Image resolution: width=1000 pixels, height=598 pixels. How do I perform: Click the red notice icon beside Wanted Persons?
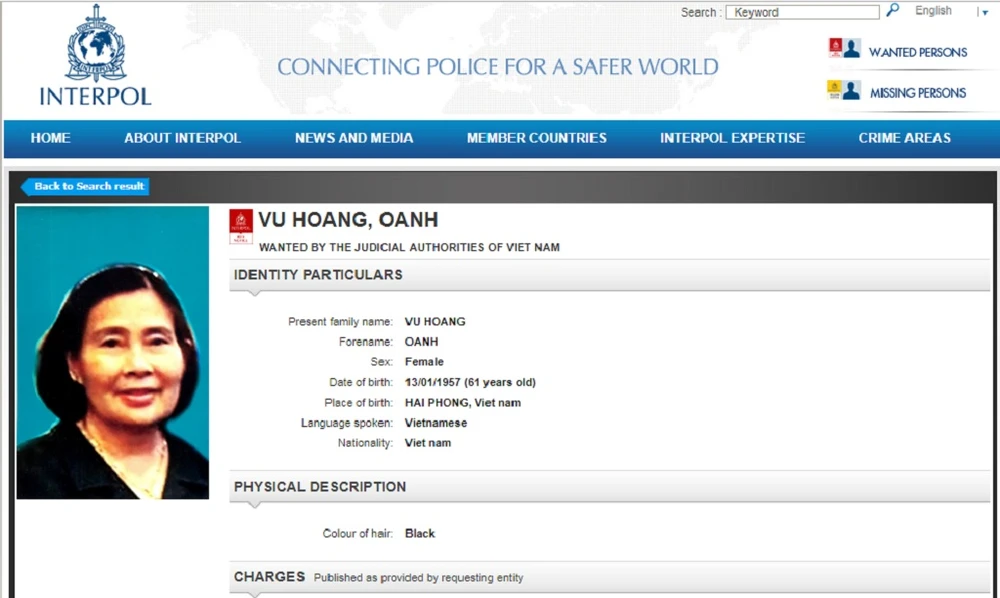coord(835,48)
